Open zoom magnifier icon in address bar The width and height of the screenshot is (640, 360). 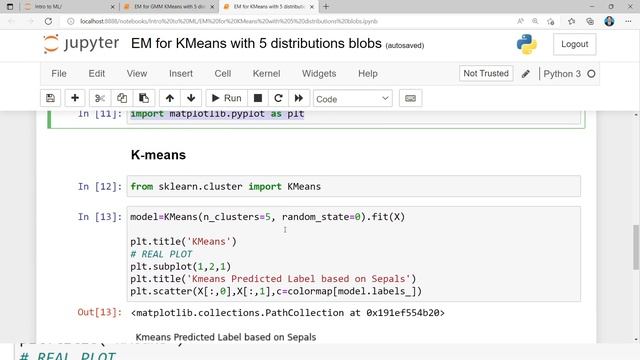tap(535, 21)
